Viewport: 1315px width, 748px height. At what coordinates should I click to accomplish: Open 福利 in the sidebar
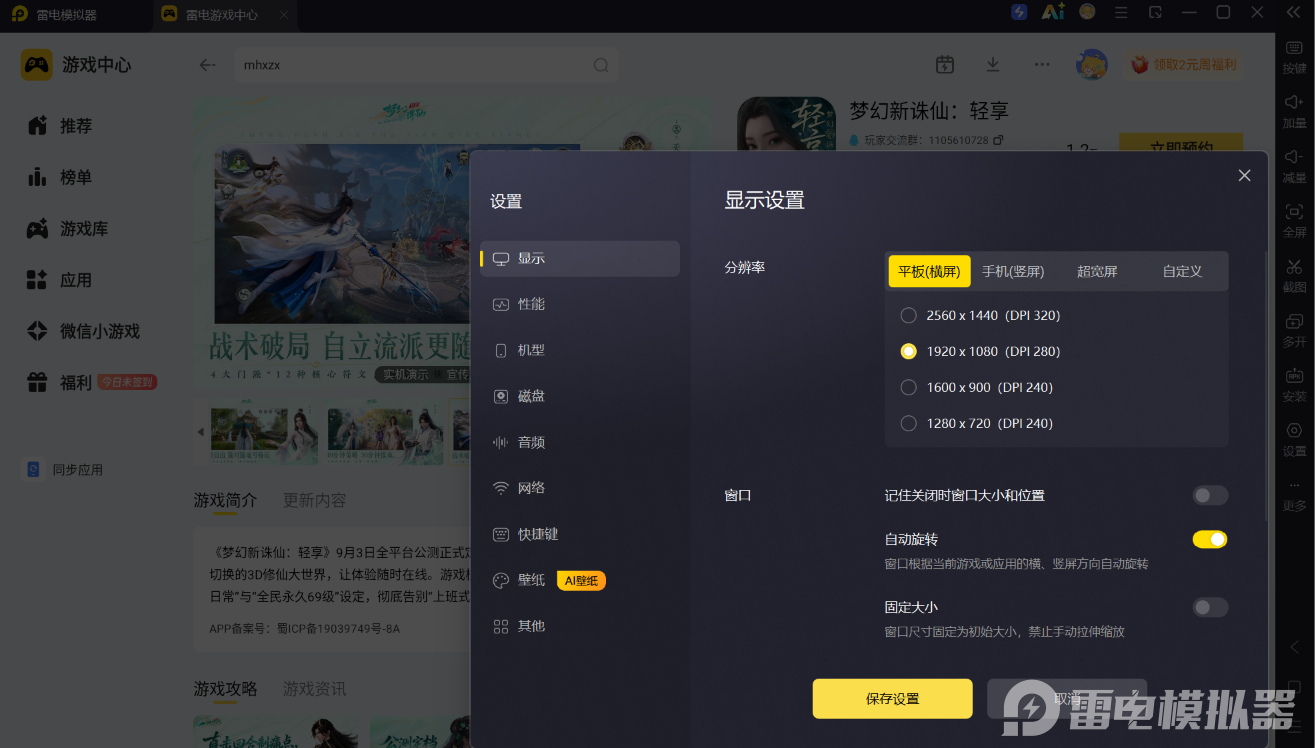coord(60,382)
